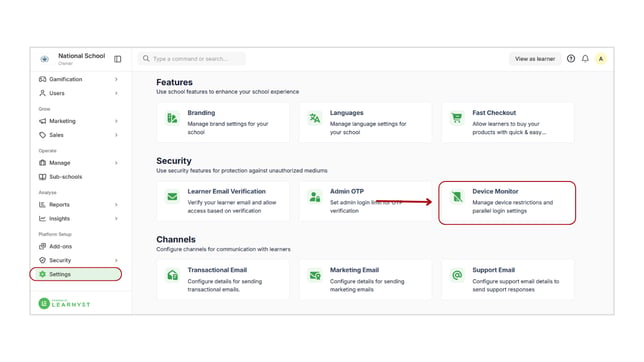
Task: Expand the Gamification chevron
Action: pyautogui.click(x=116, y=79)
